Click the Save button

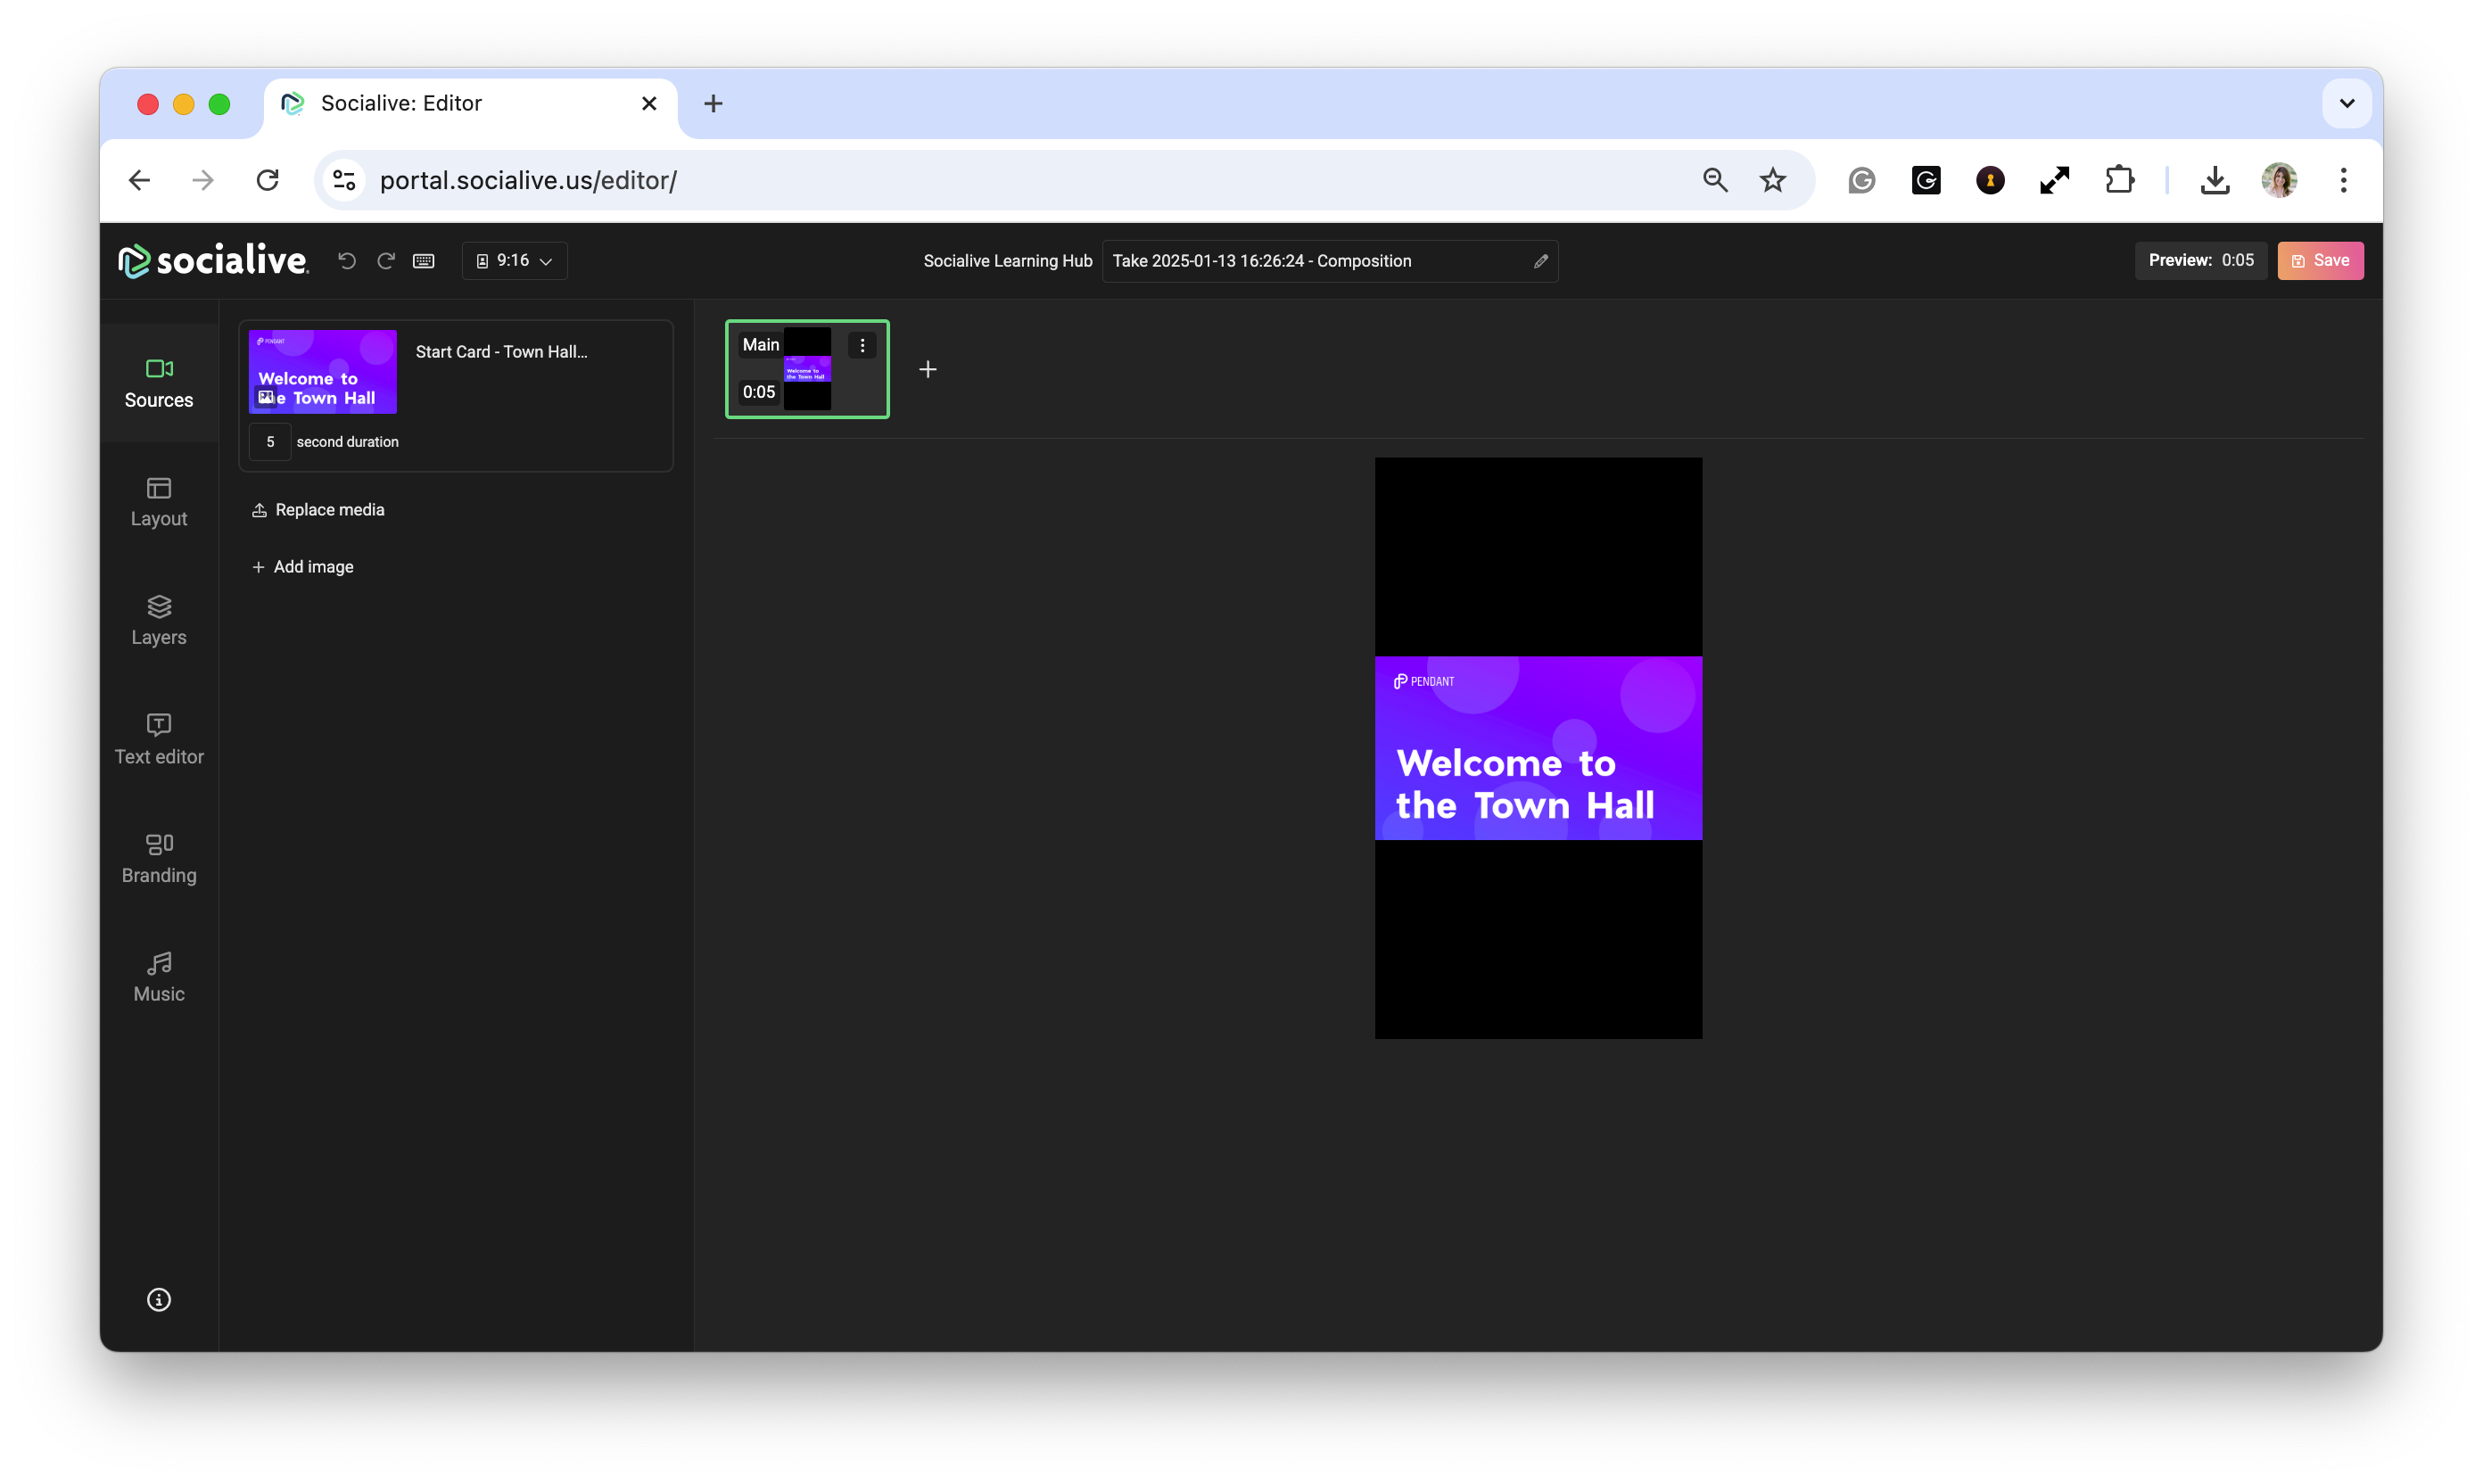[x=2320, y=261]
